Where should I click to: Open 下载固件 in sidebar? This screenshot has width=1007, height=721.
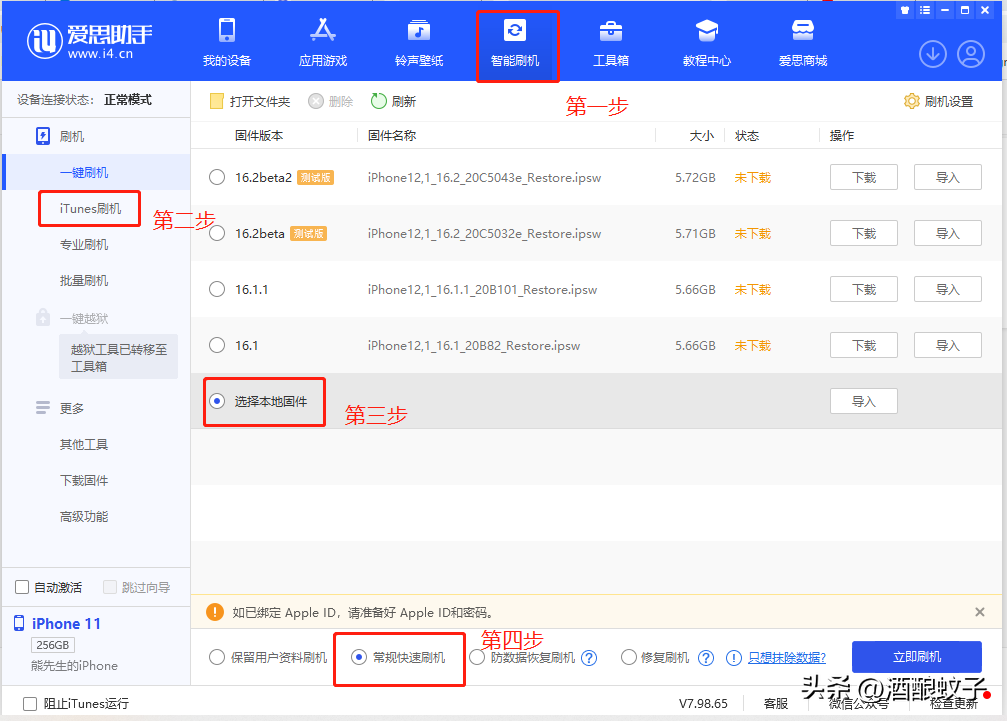click(x=84, y=480)
